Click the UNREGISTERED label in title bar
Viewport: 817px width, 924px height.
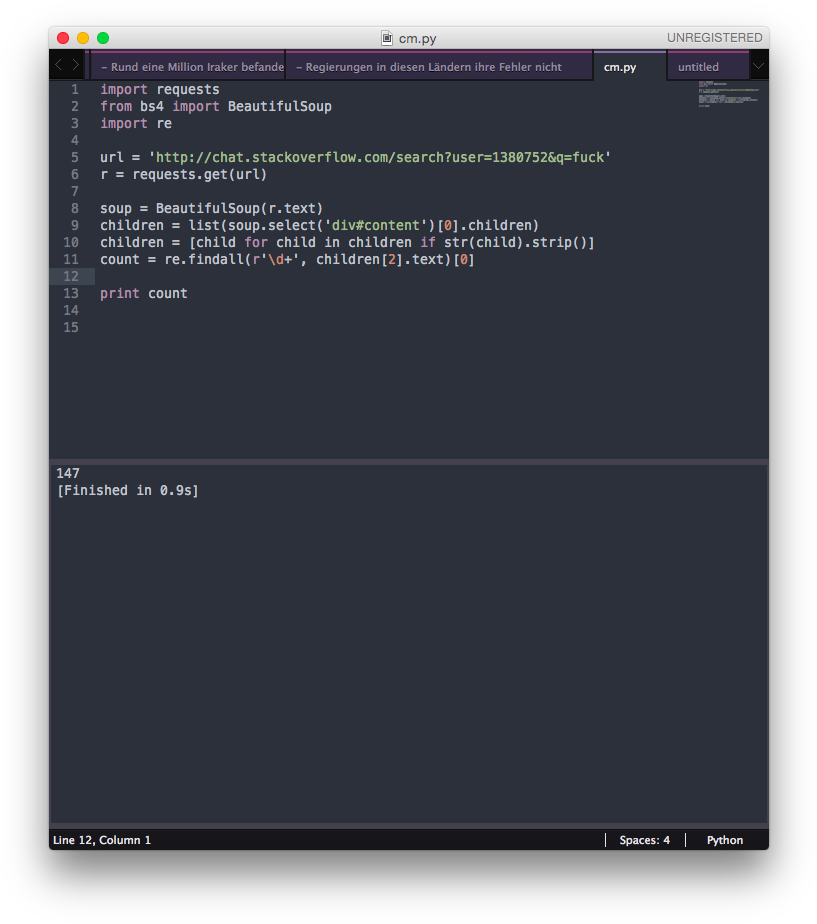pyautogui.click(x=714, y=38)
